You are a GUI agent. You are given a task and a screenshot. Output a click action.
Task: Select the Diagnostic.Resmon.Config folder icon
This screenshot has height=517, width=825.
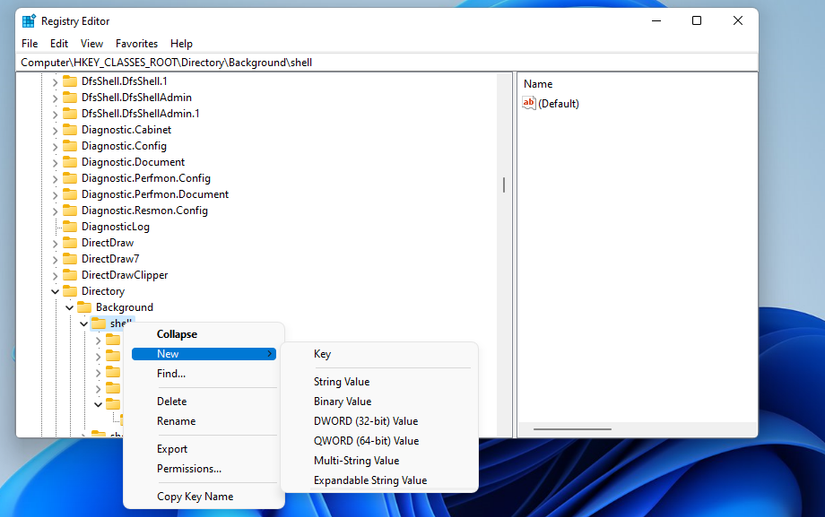pos(69,210)
